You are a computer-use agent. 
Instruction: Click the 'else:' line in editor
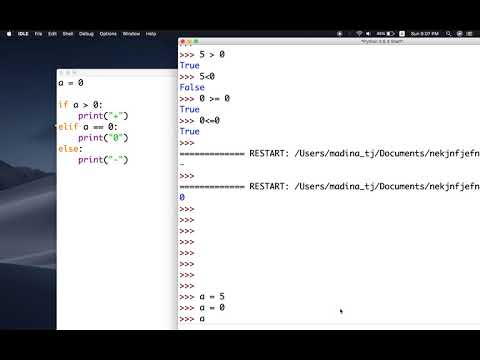tap(70, 149)
